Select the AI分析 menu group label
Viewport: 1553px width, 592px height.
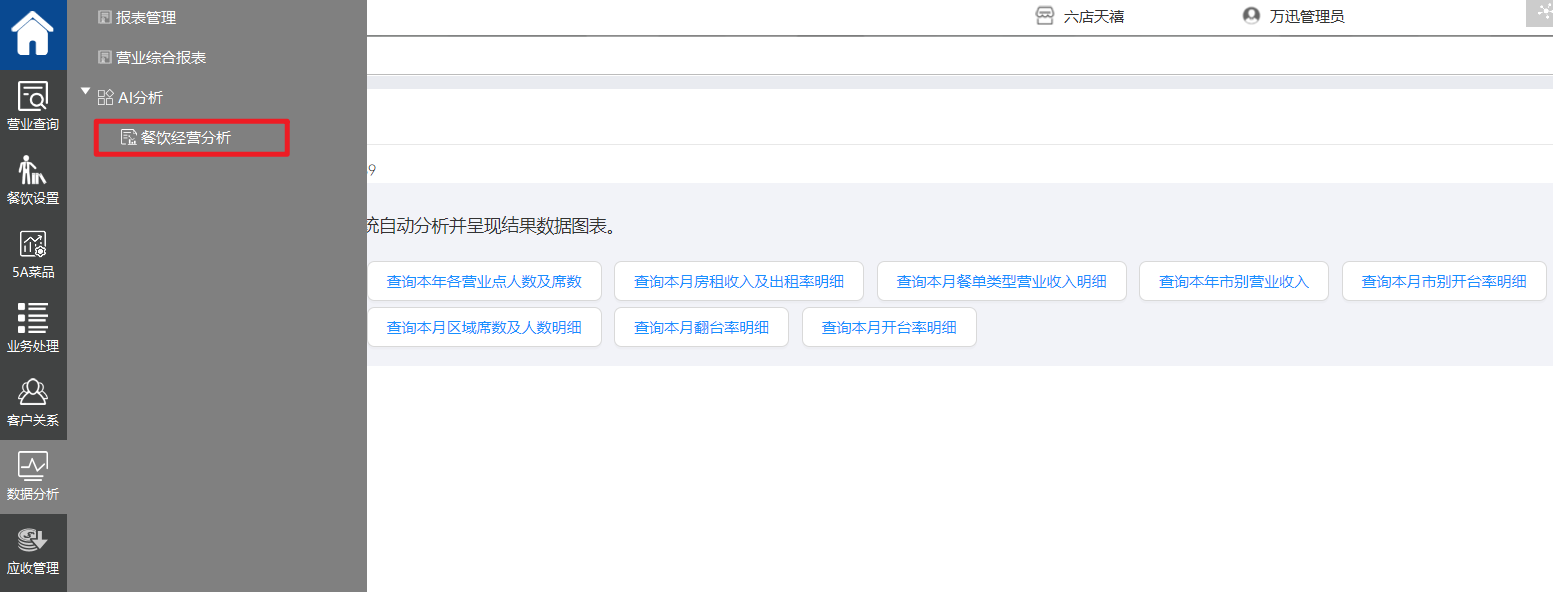pyautogui.click(x=140, y=97)
